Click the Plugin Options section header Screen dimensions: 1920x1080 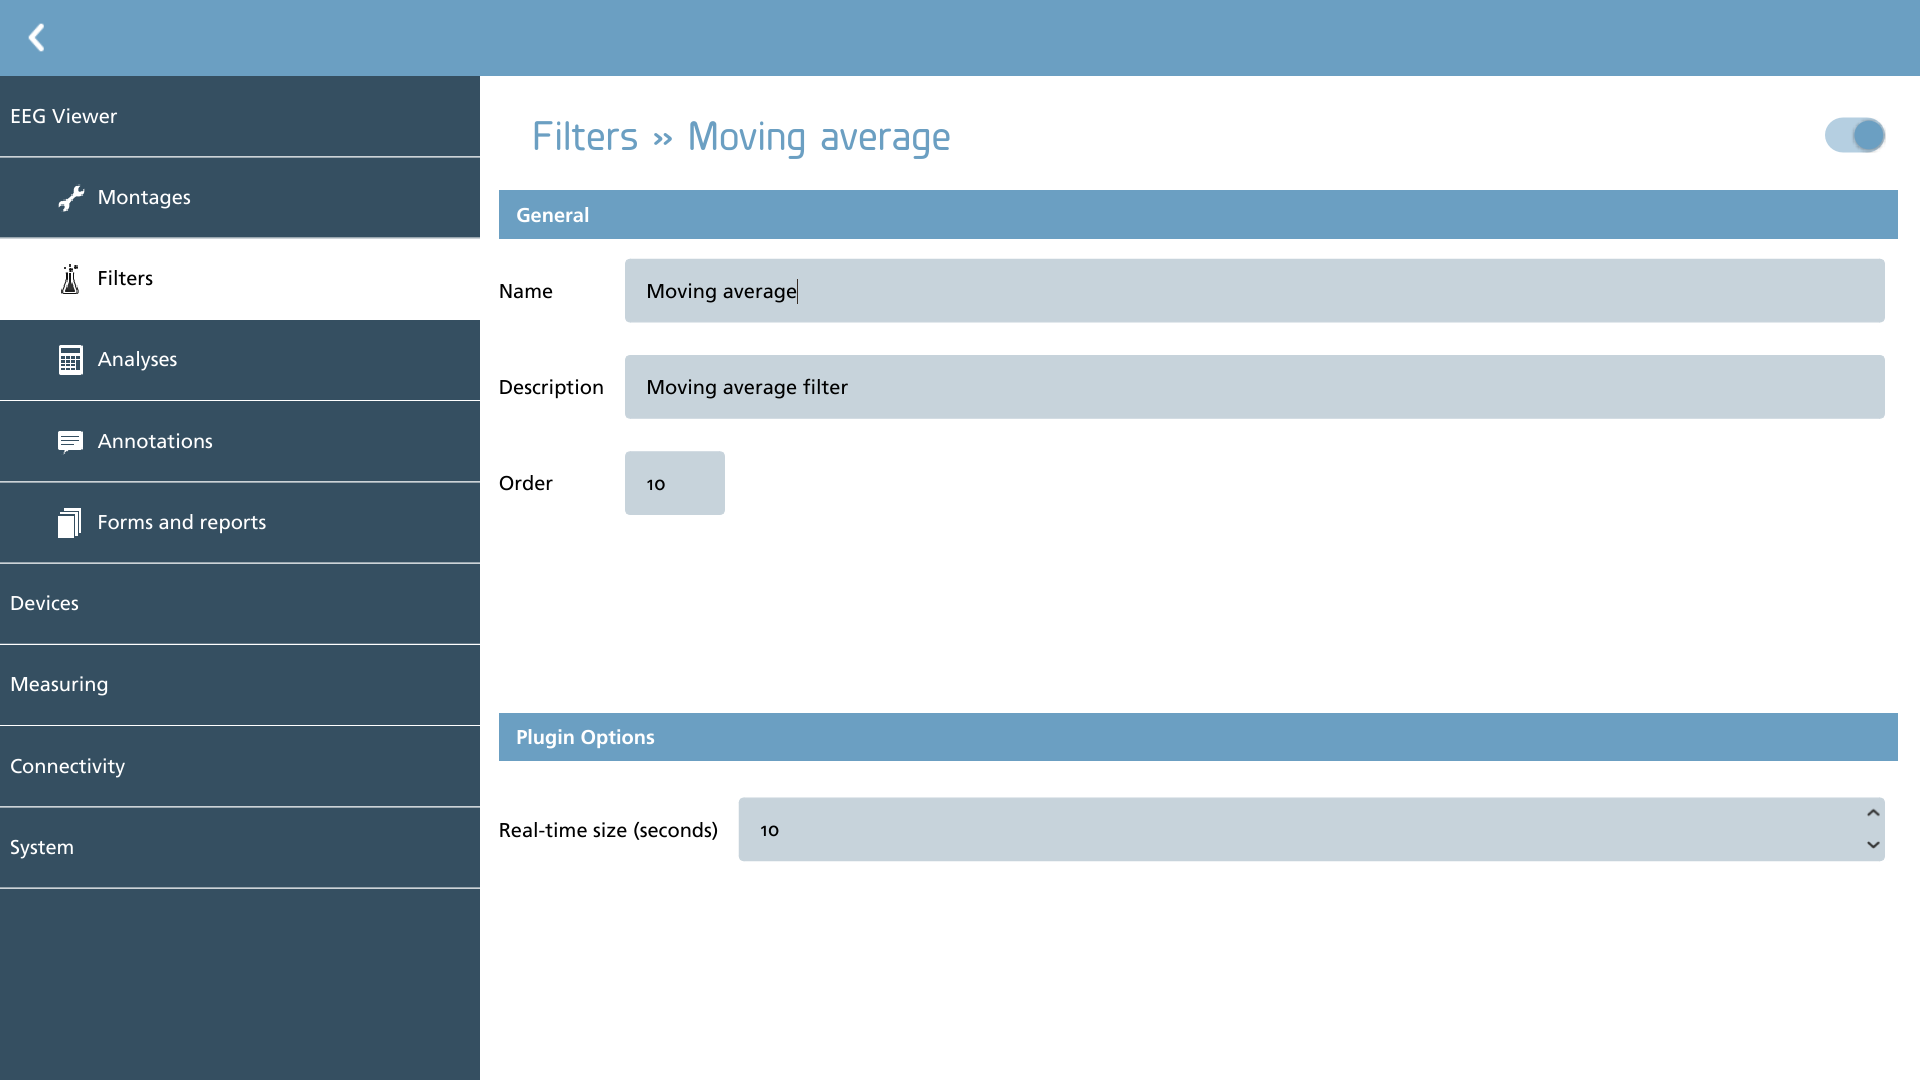point(1198,737)
